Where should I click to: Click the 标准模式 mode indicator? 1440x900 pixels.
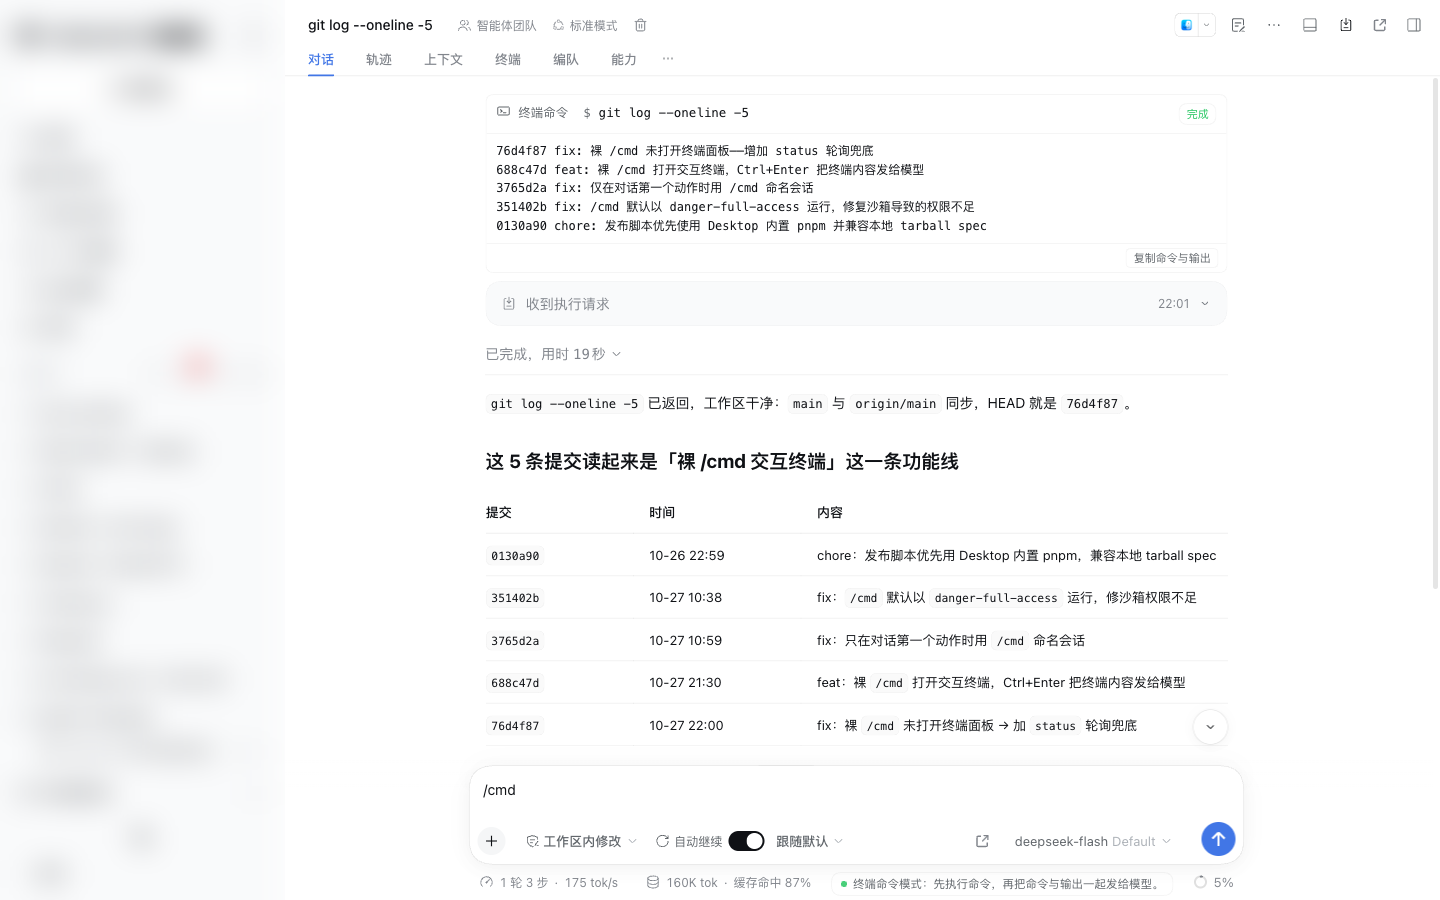pos(585,25)
